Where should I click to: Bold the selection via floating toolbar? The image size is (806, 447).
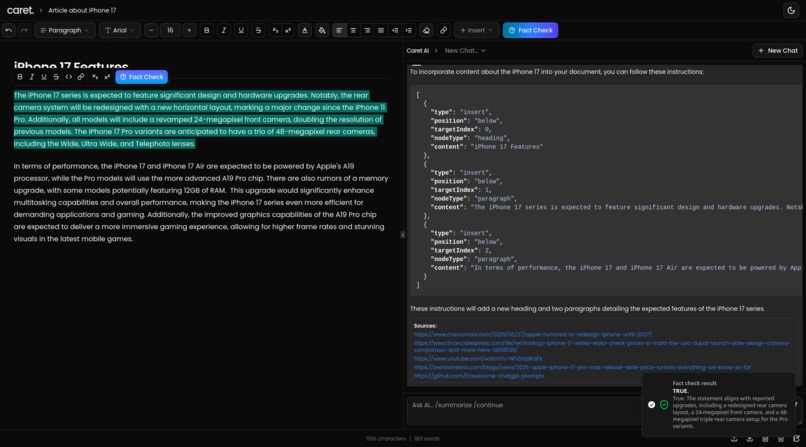pos(20,77)
